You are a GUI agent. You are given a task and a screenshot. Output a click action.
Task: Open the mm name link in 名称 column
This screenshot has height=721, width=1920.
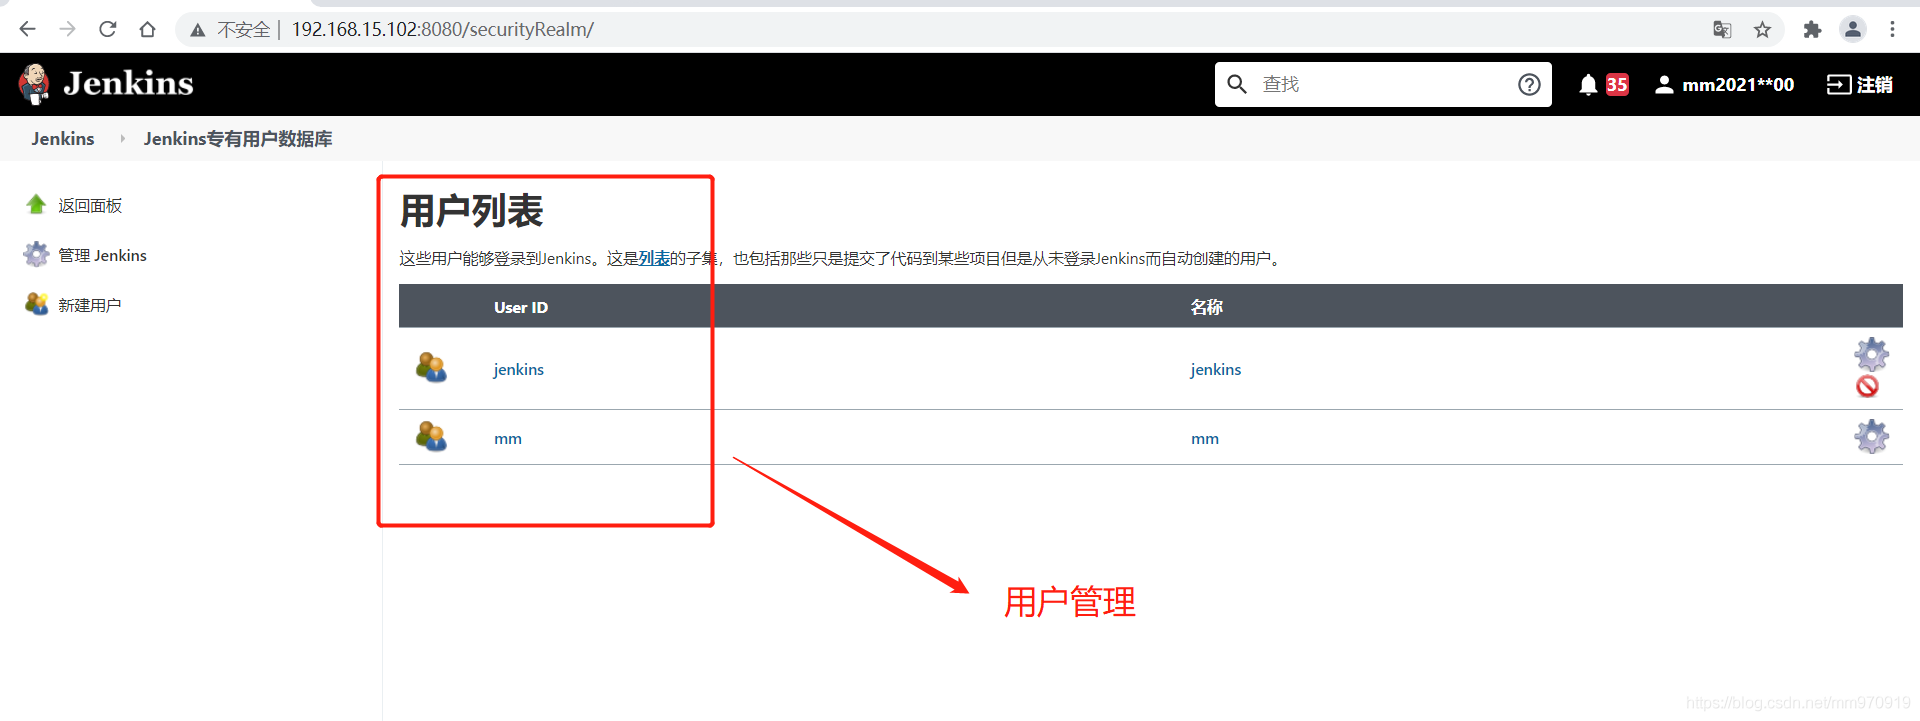1205,439
